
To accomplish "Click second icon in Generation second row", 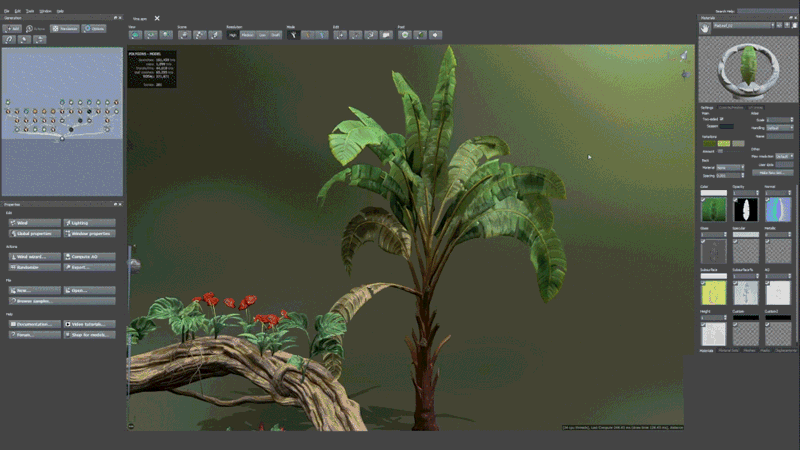I will 24,39.
